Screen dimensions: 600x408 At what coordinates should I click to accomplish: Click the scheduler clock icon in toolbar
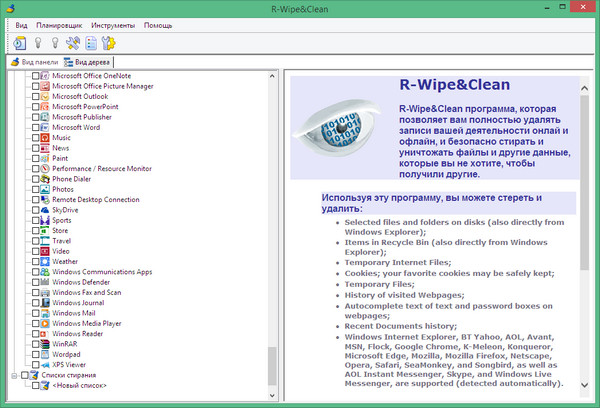(x=21, y=43)
